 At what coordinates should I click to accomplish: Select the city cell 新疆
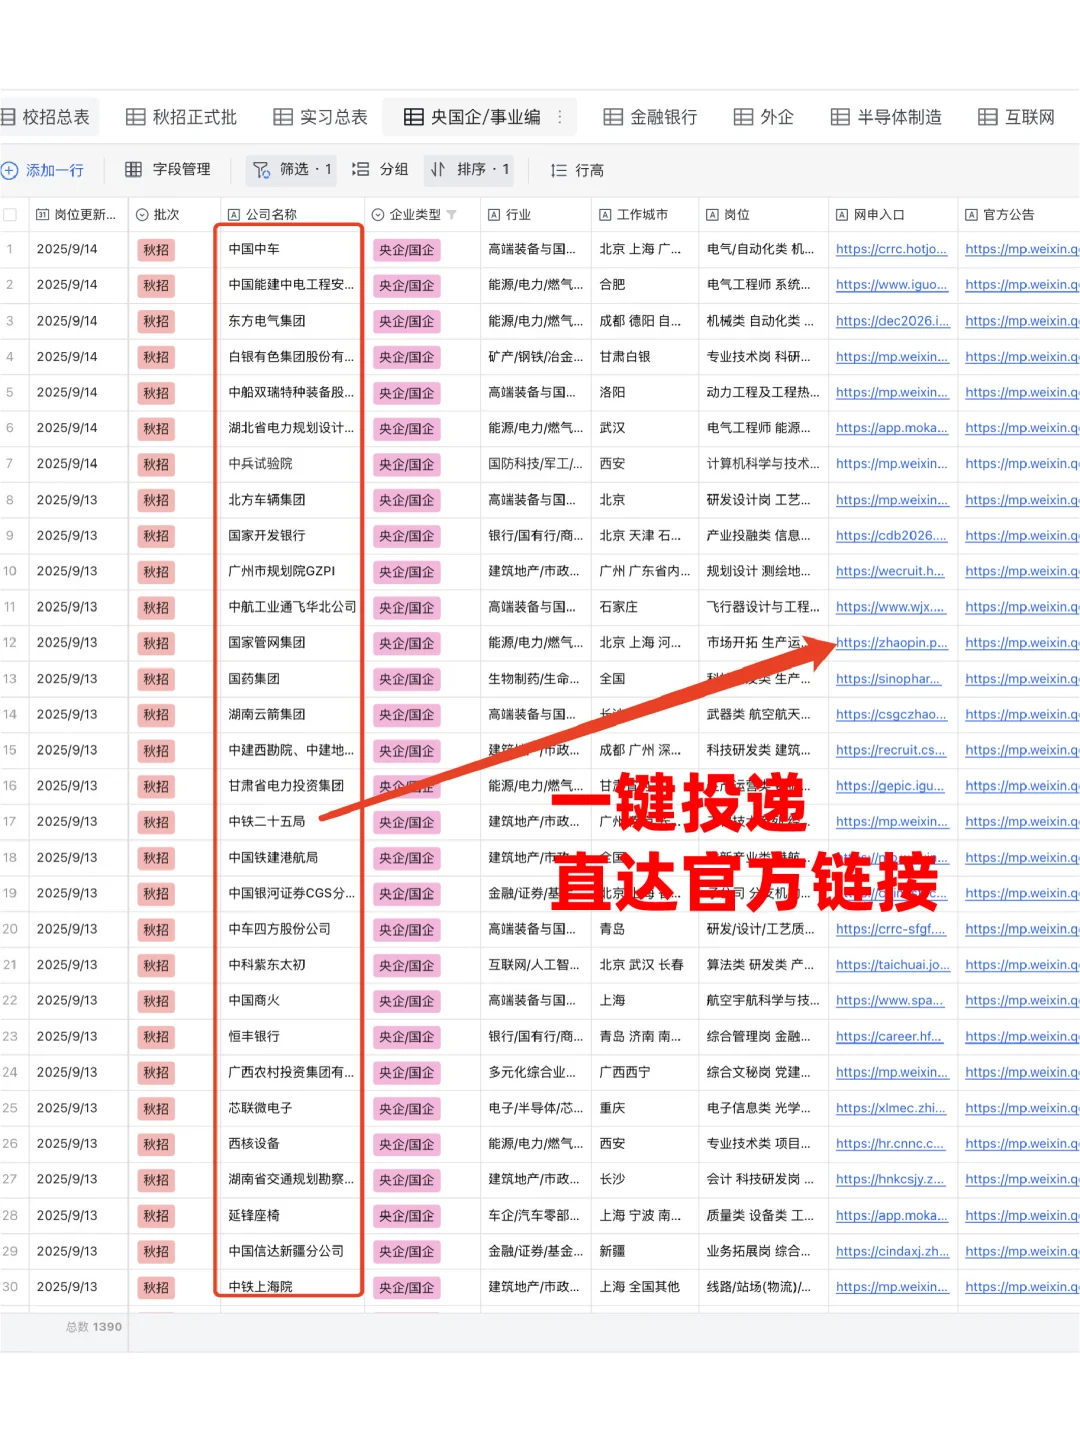[x=645, y=1251]
